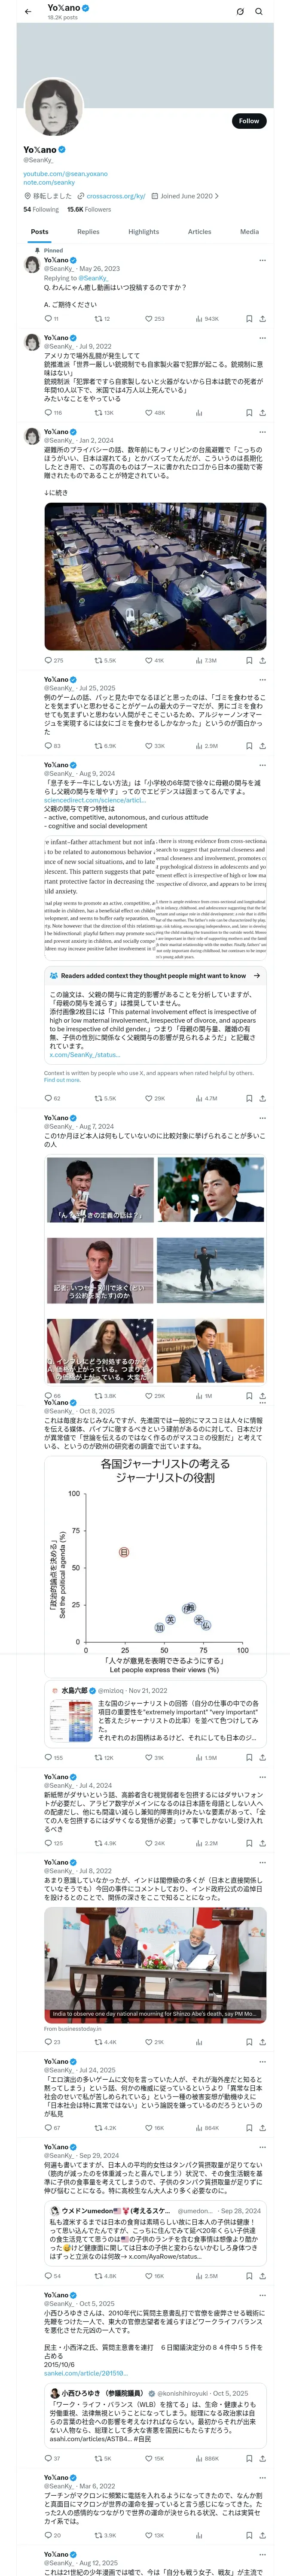Open the youtube.com/@sean.yoxano link
Image resolution: width=290 pixels, height=2576 pixels.
click(65, 174)
